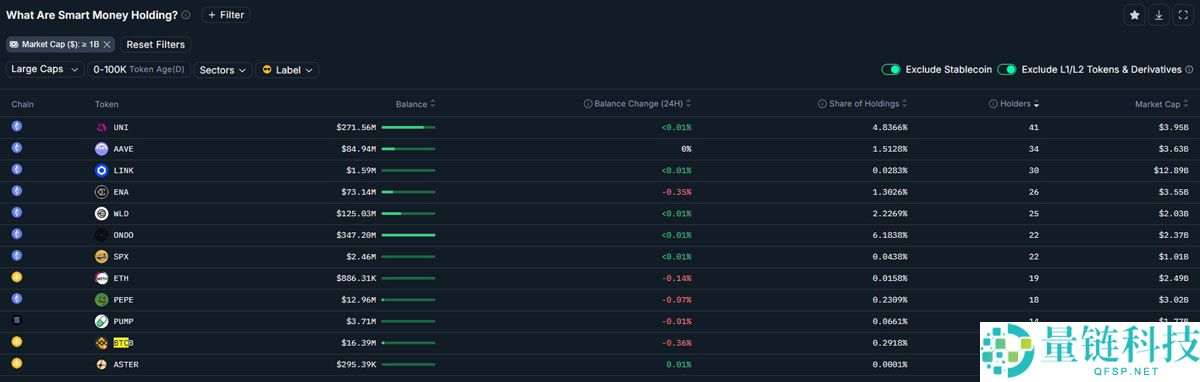Click the BTCB token logo

(x=101, y=342)
